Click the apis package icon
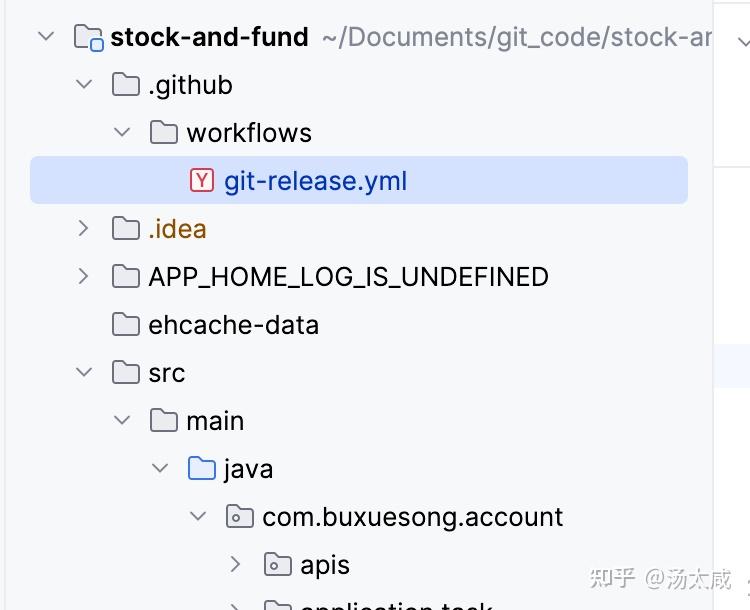 pyautogui.click(x=278, y=565)
